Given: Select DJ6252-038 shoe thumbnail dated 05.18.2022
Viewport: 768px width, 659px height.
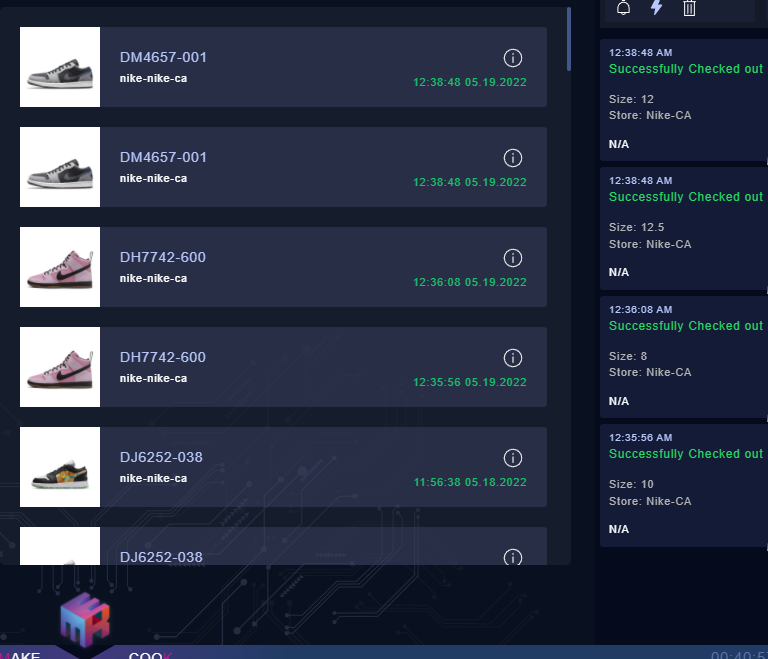Looking at the screenshot, I should pyautogui.click(x=60, y=467).
